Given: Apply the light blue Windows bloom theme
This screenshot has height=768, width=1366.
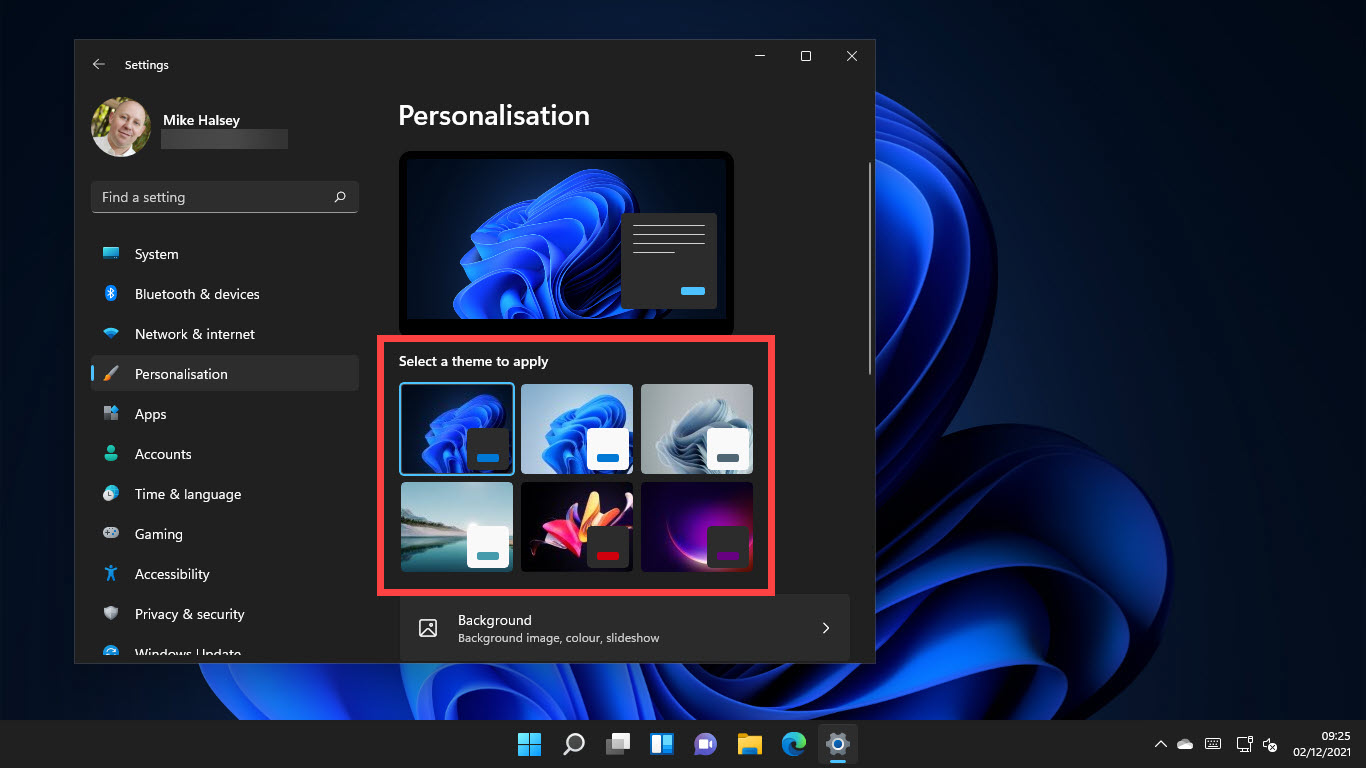Looking at the screenshot, I should click(x=577, y=428).
